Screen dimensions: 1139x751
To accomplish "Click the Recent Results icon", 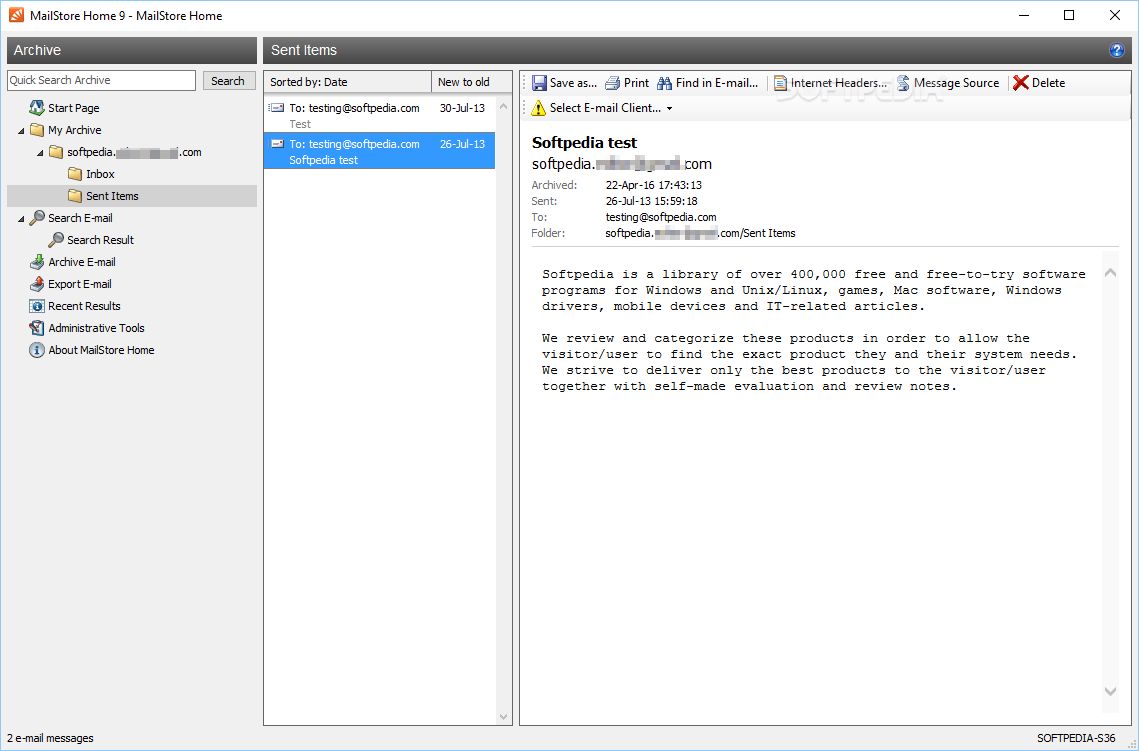I will (36, 306).
